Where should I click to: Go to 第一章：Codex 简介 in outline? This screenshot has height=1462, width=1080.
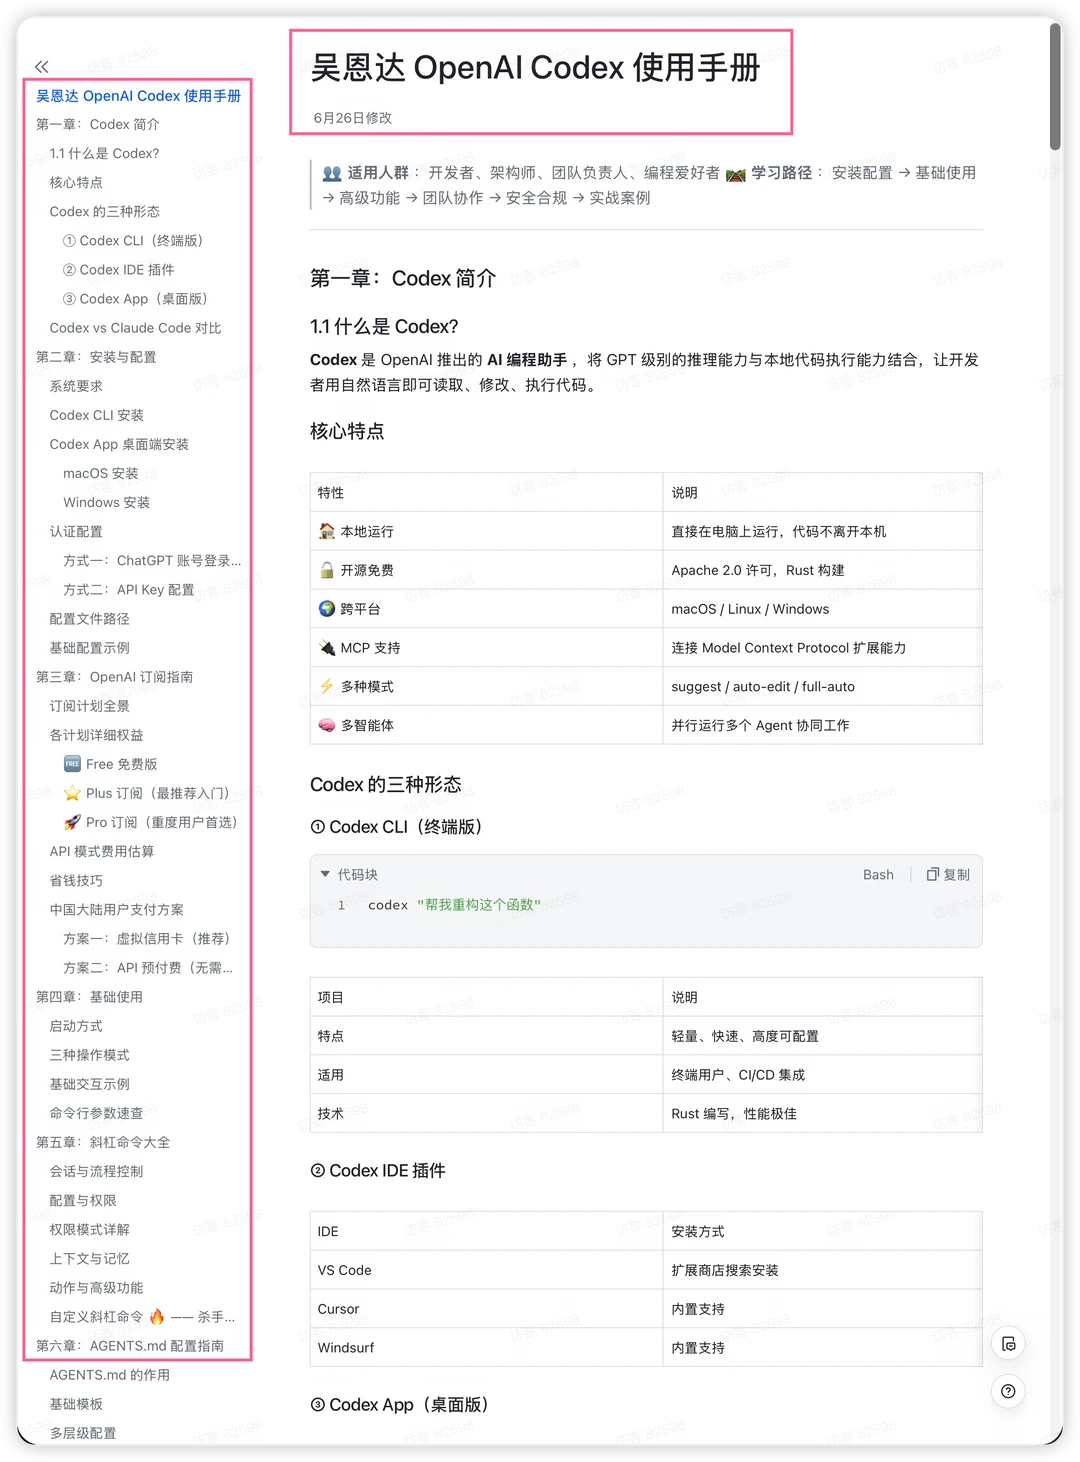click(x=97, y=124)
